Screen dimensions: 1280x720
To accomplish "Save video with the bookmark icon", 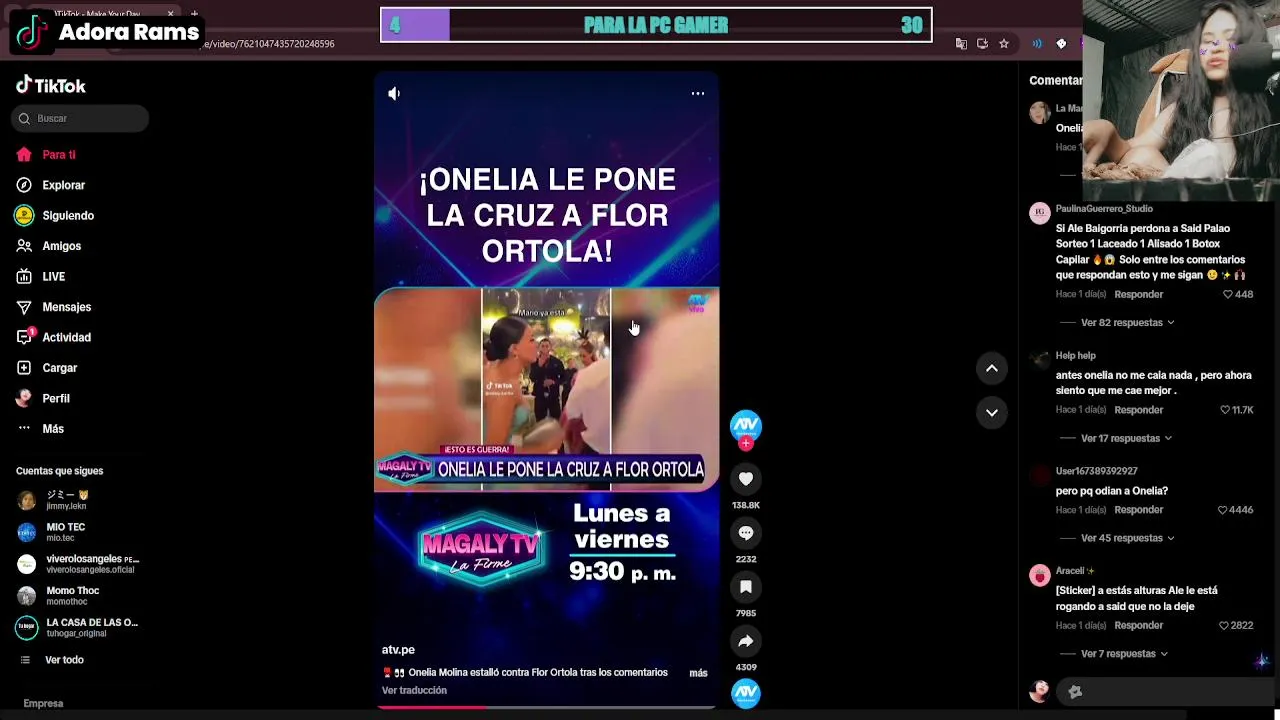I will tap(746, 587).
